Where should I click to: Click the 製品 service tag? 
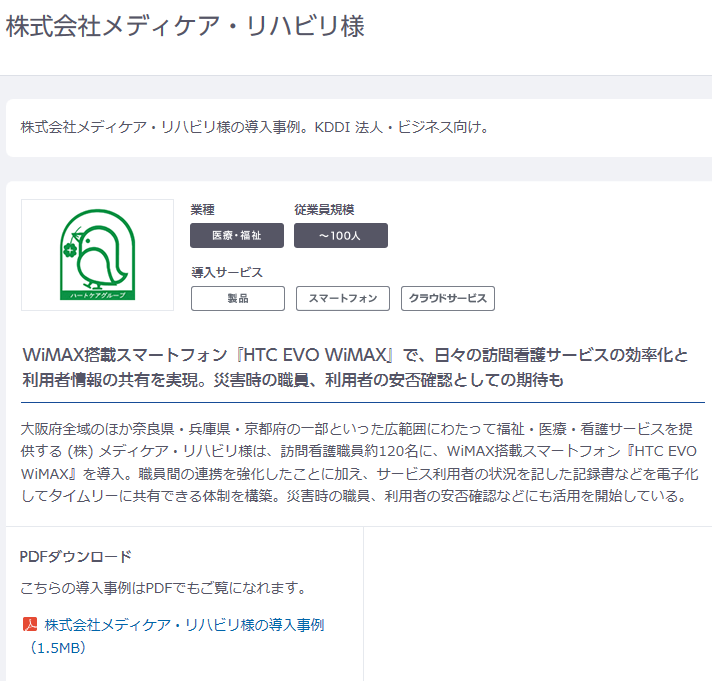237,298
